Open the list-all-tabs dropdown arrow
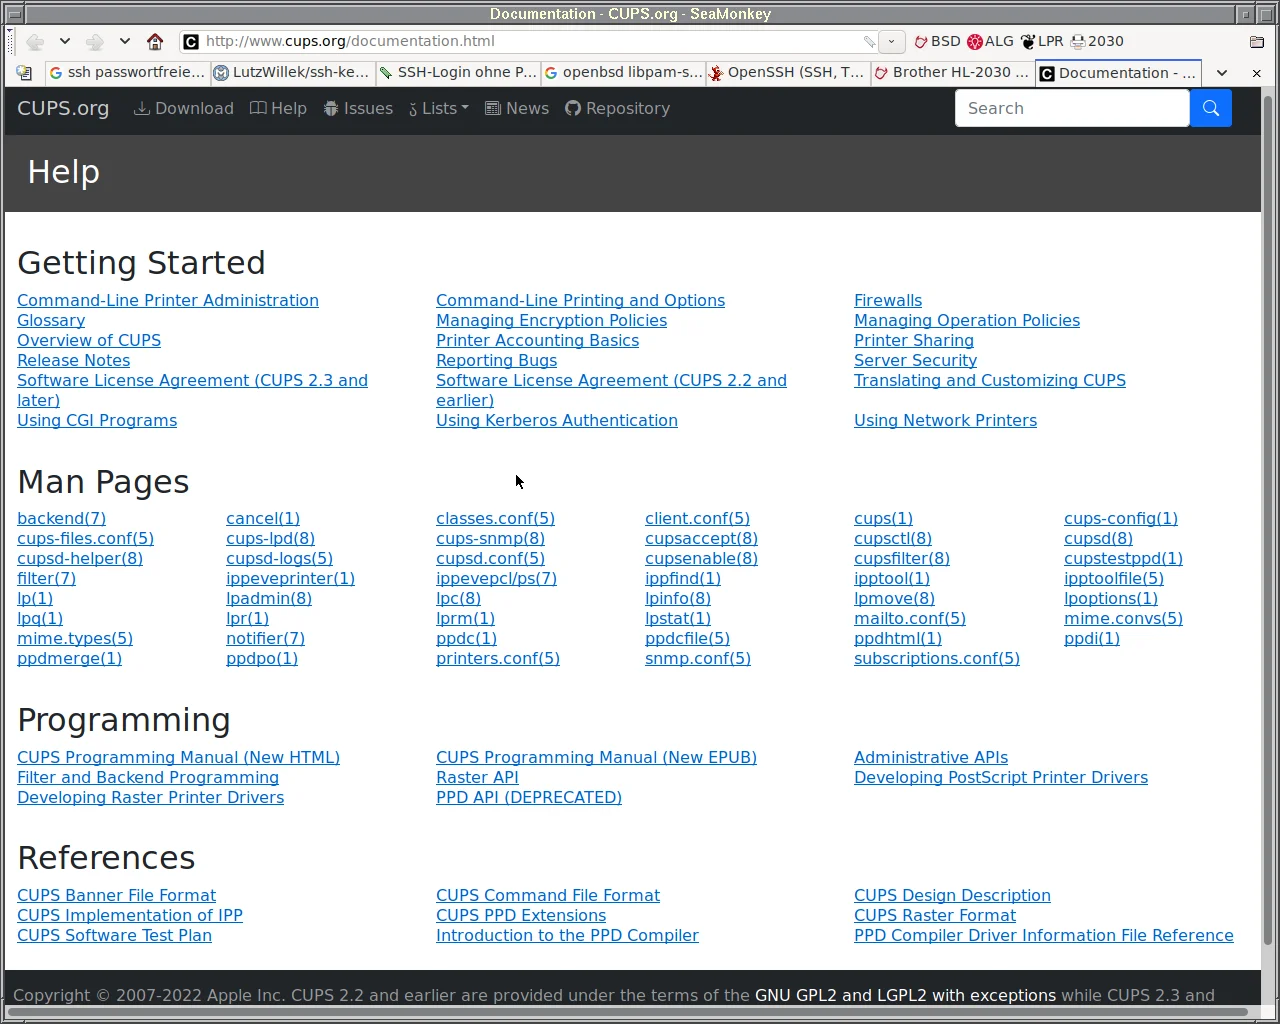 [1222, 73]
